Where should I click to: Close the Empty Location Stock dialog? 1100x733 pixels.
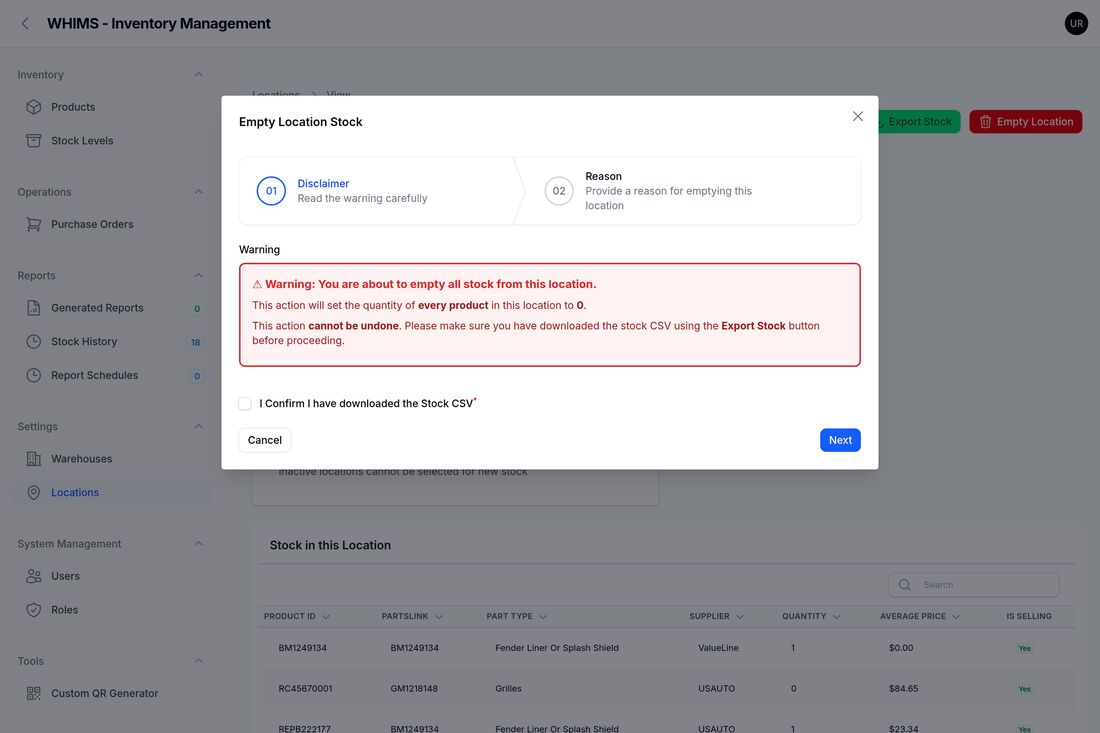[857, 116]
